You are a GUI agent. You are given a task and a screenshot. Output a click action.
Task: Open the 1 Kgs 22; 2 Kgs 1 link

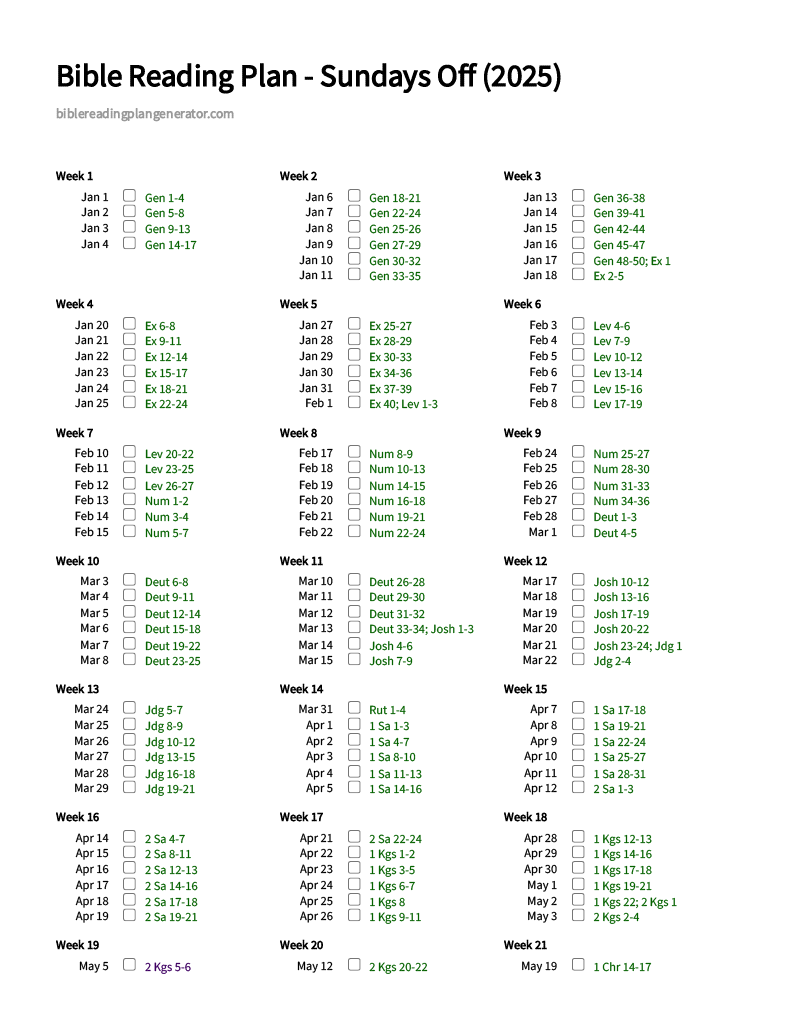click(635, 903)
